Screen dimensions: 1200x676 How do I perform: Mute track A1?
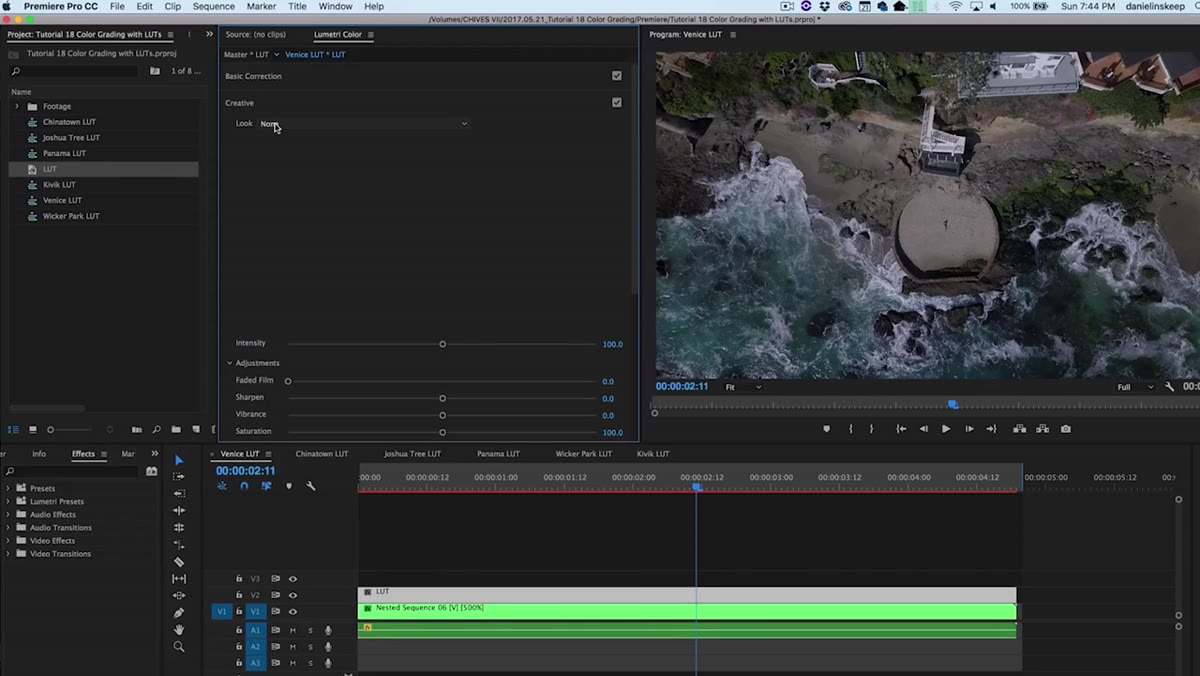pyautogui.click(x=293, y=630)
